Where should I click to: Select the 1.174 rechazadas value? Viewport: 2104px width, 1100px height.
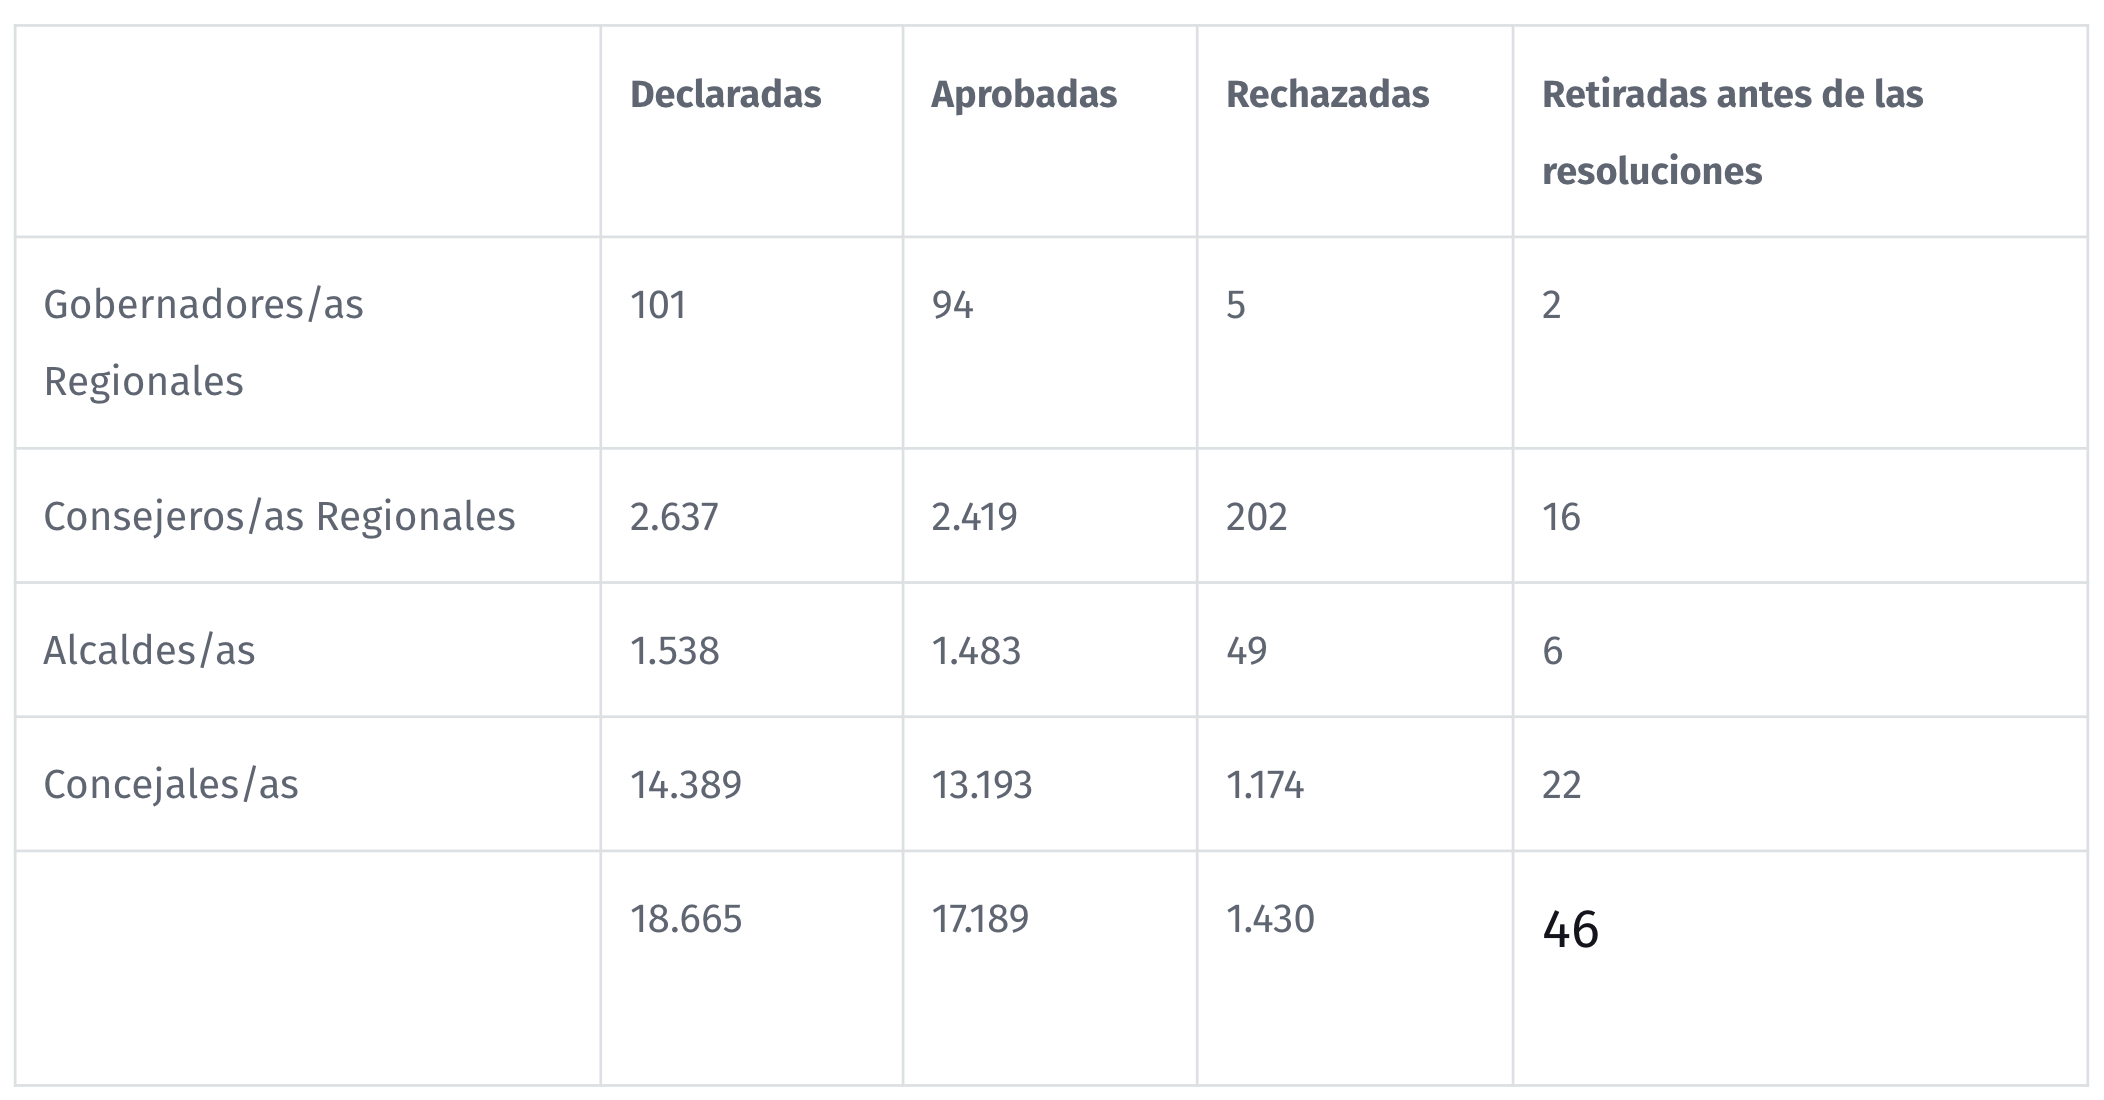1265,785
